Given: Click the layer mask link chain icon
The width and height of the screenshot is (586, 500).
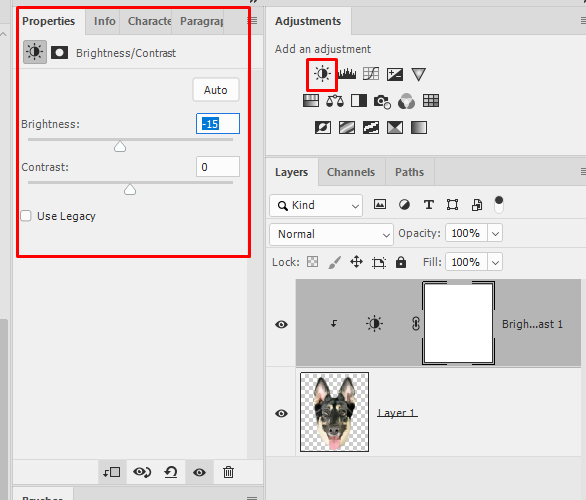Looking at the screenshot, I should 416,324.
